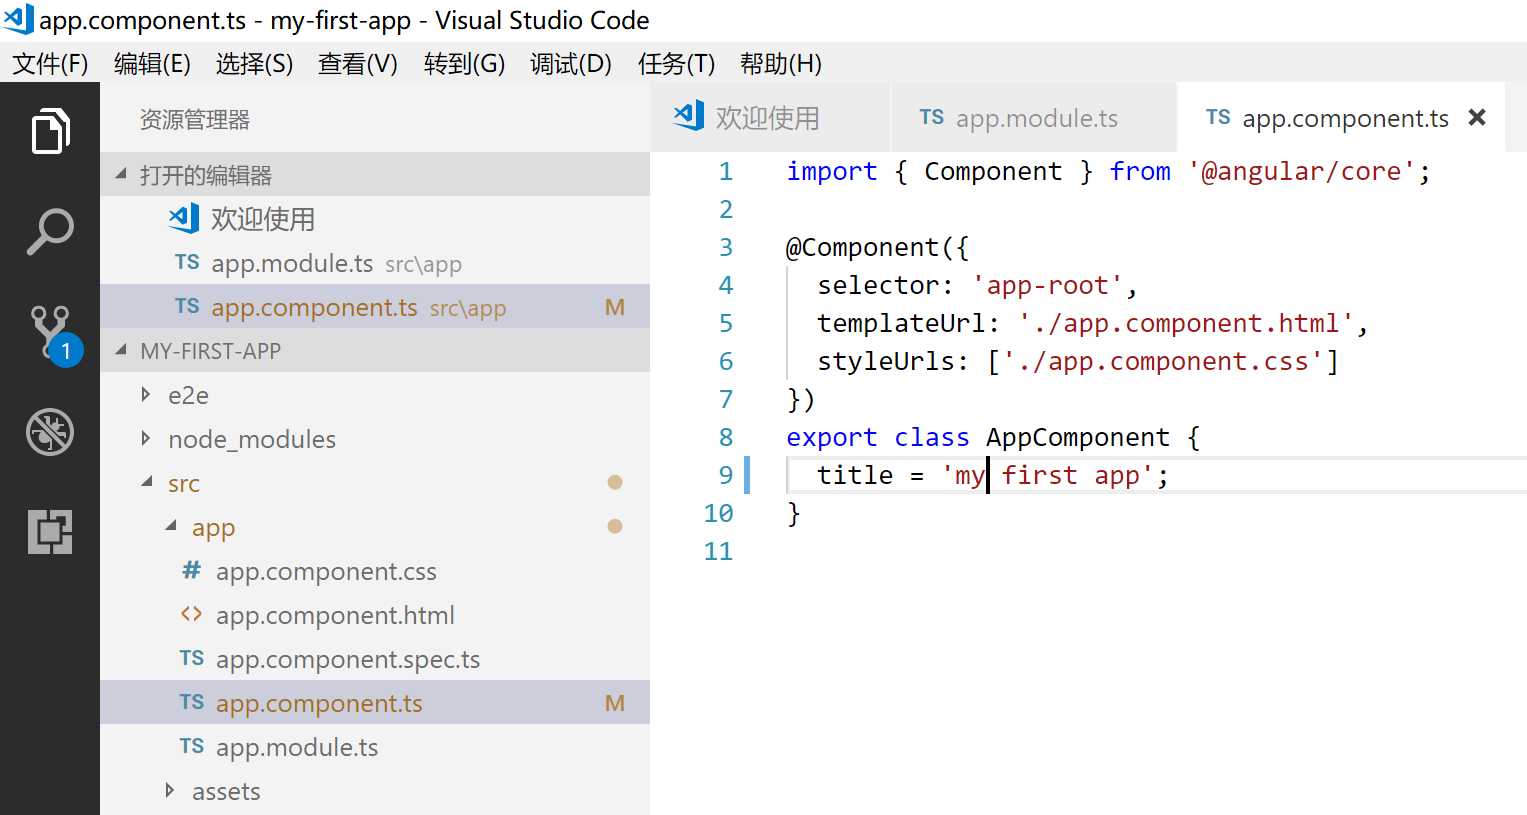Click the 资源管理器 panel title

(x=195, y=119)
